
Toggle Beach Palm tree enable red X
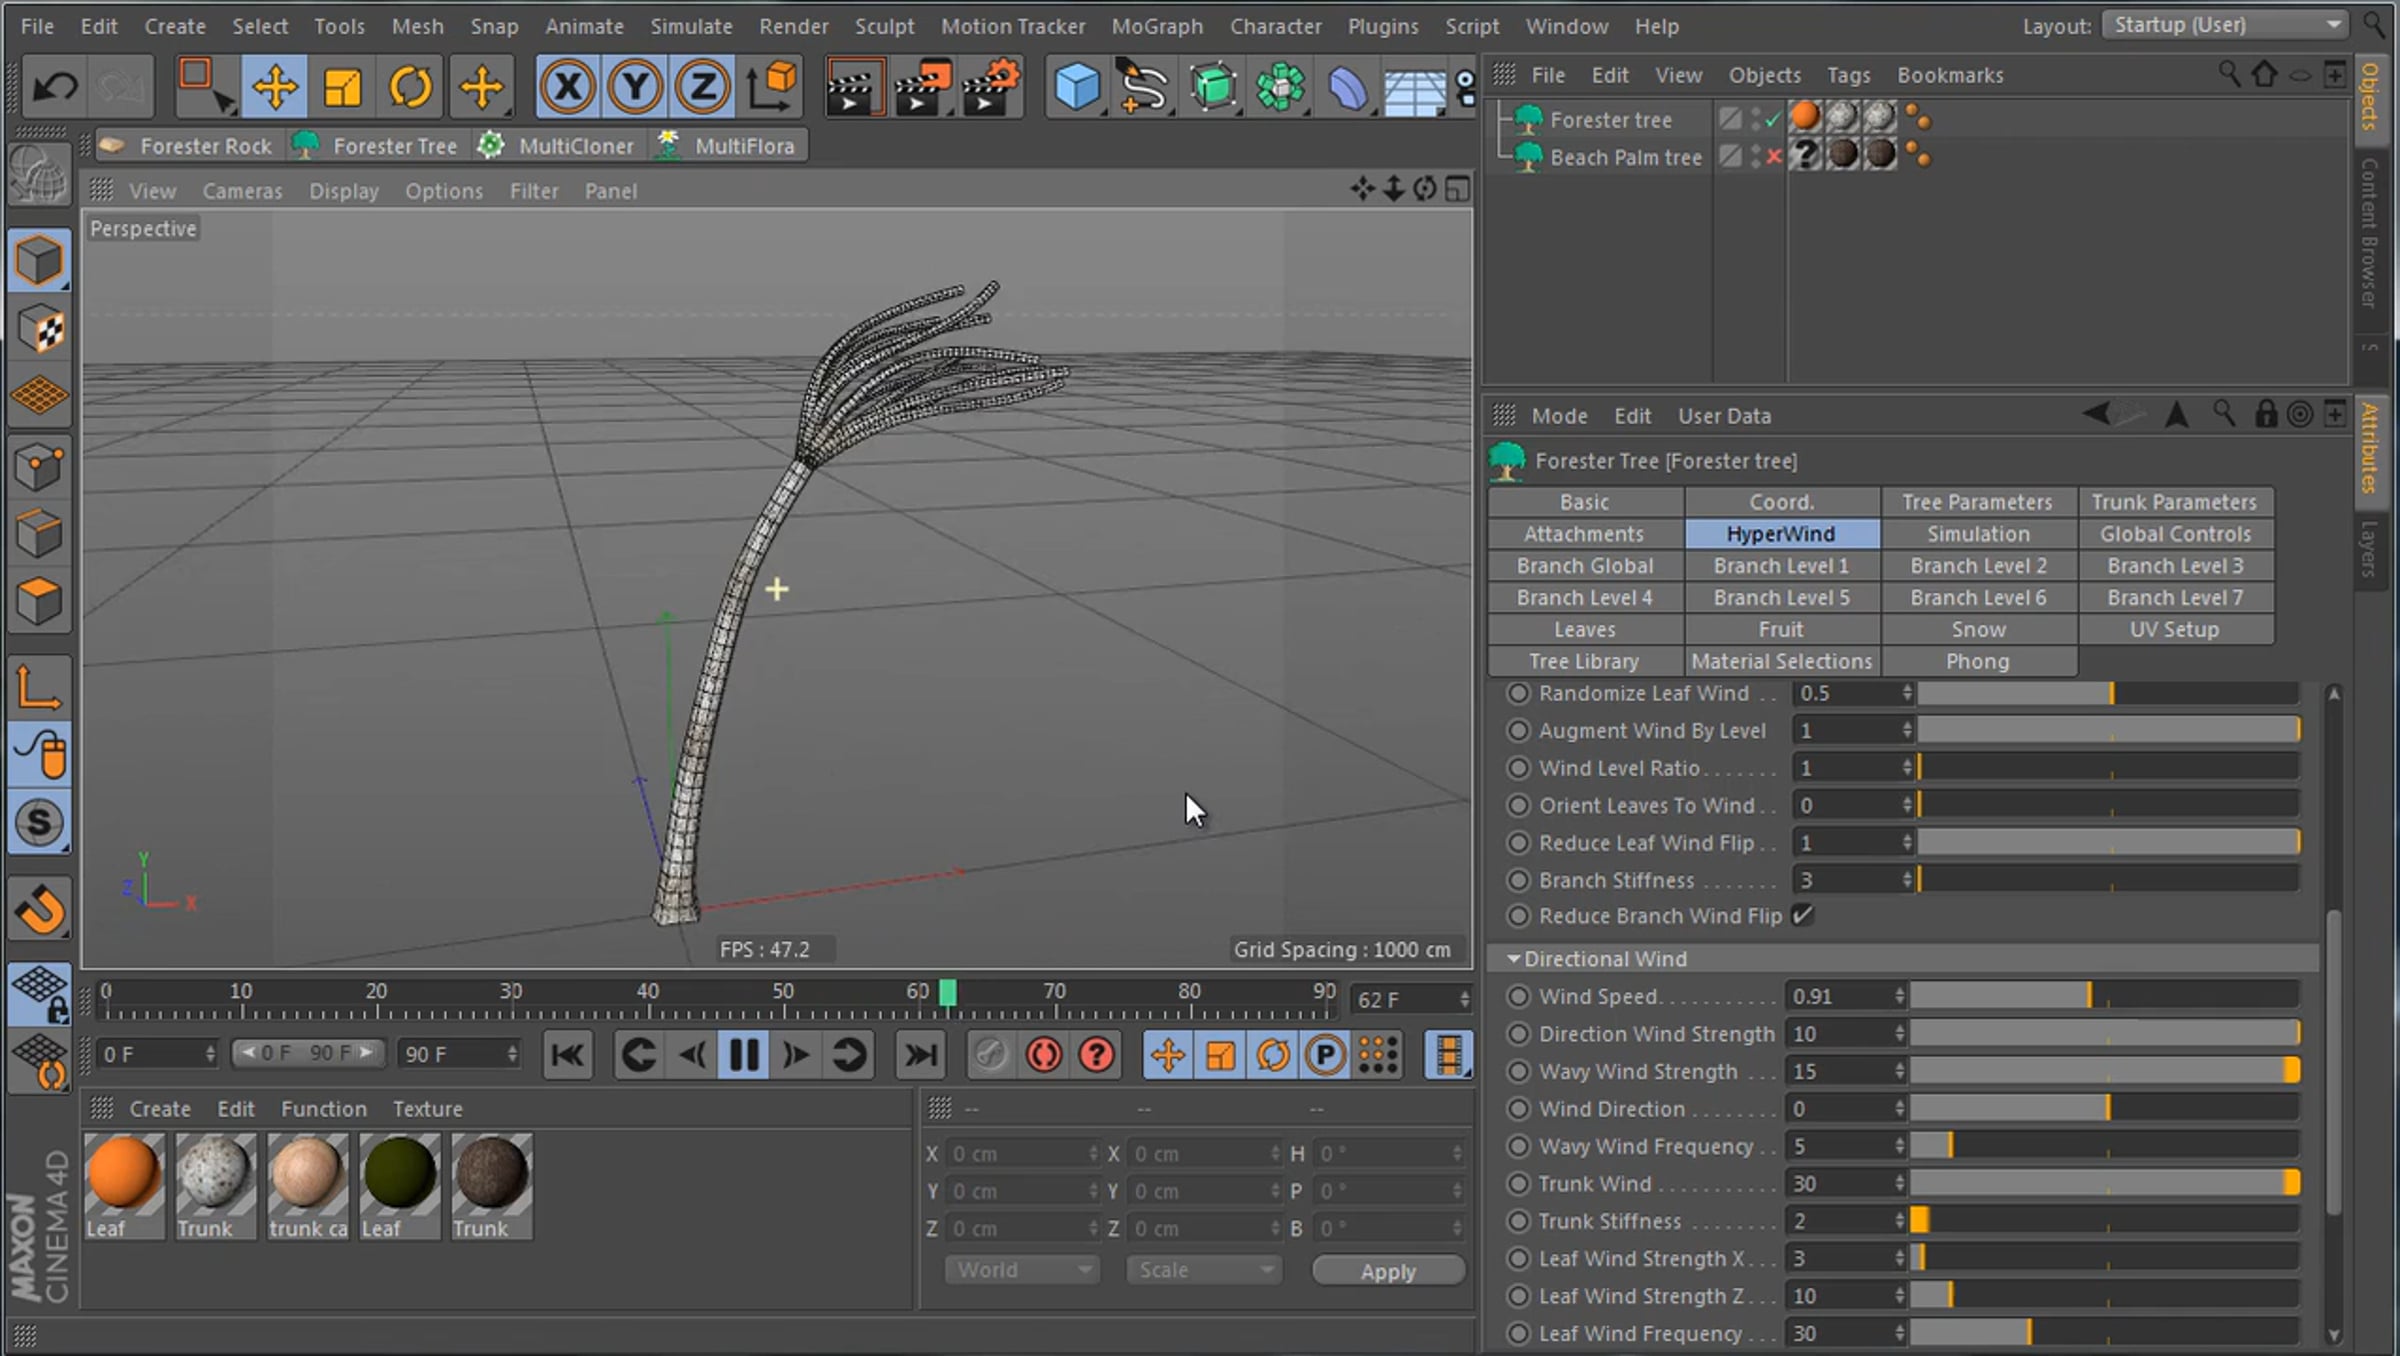tap(1773, 157)
